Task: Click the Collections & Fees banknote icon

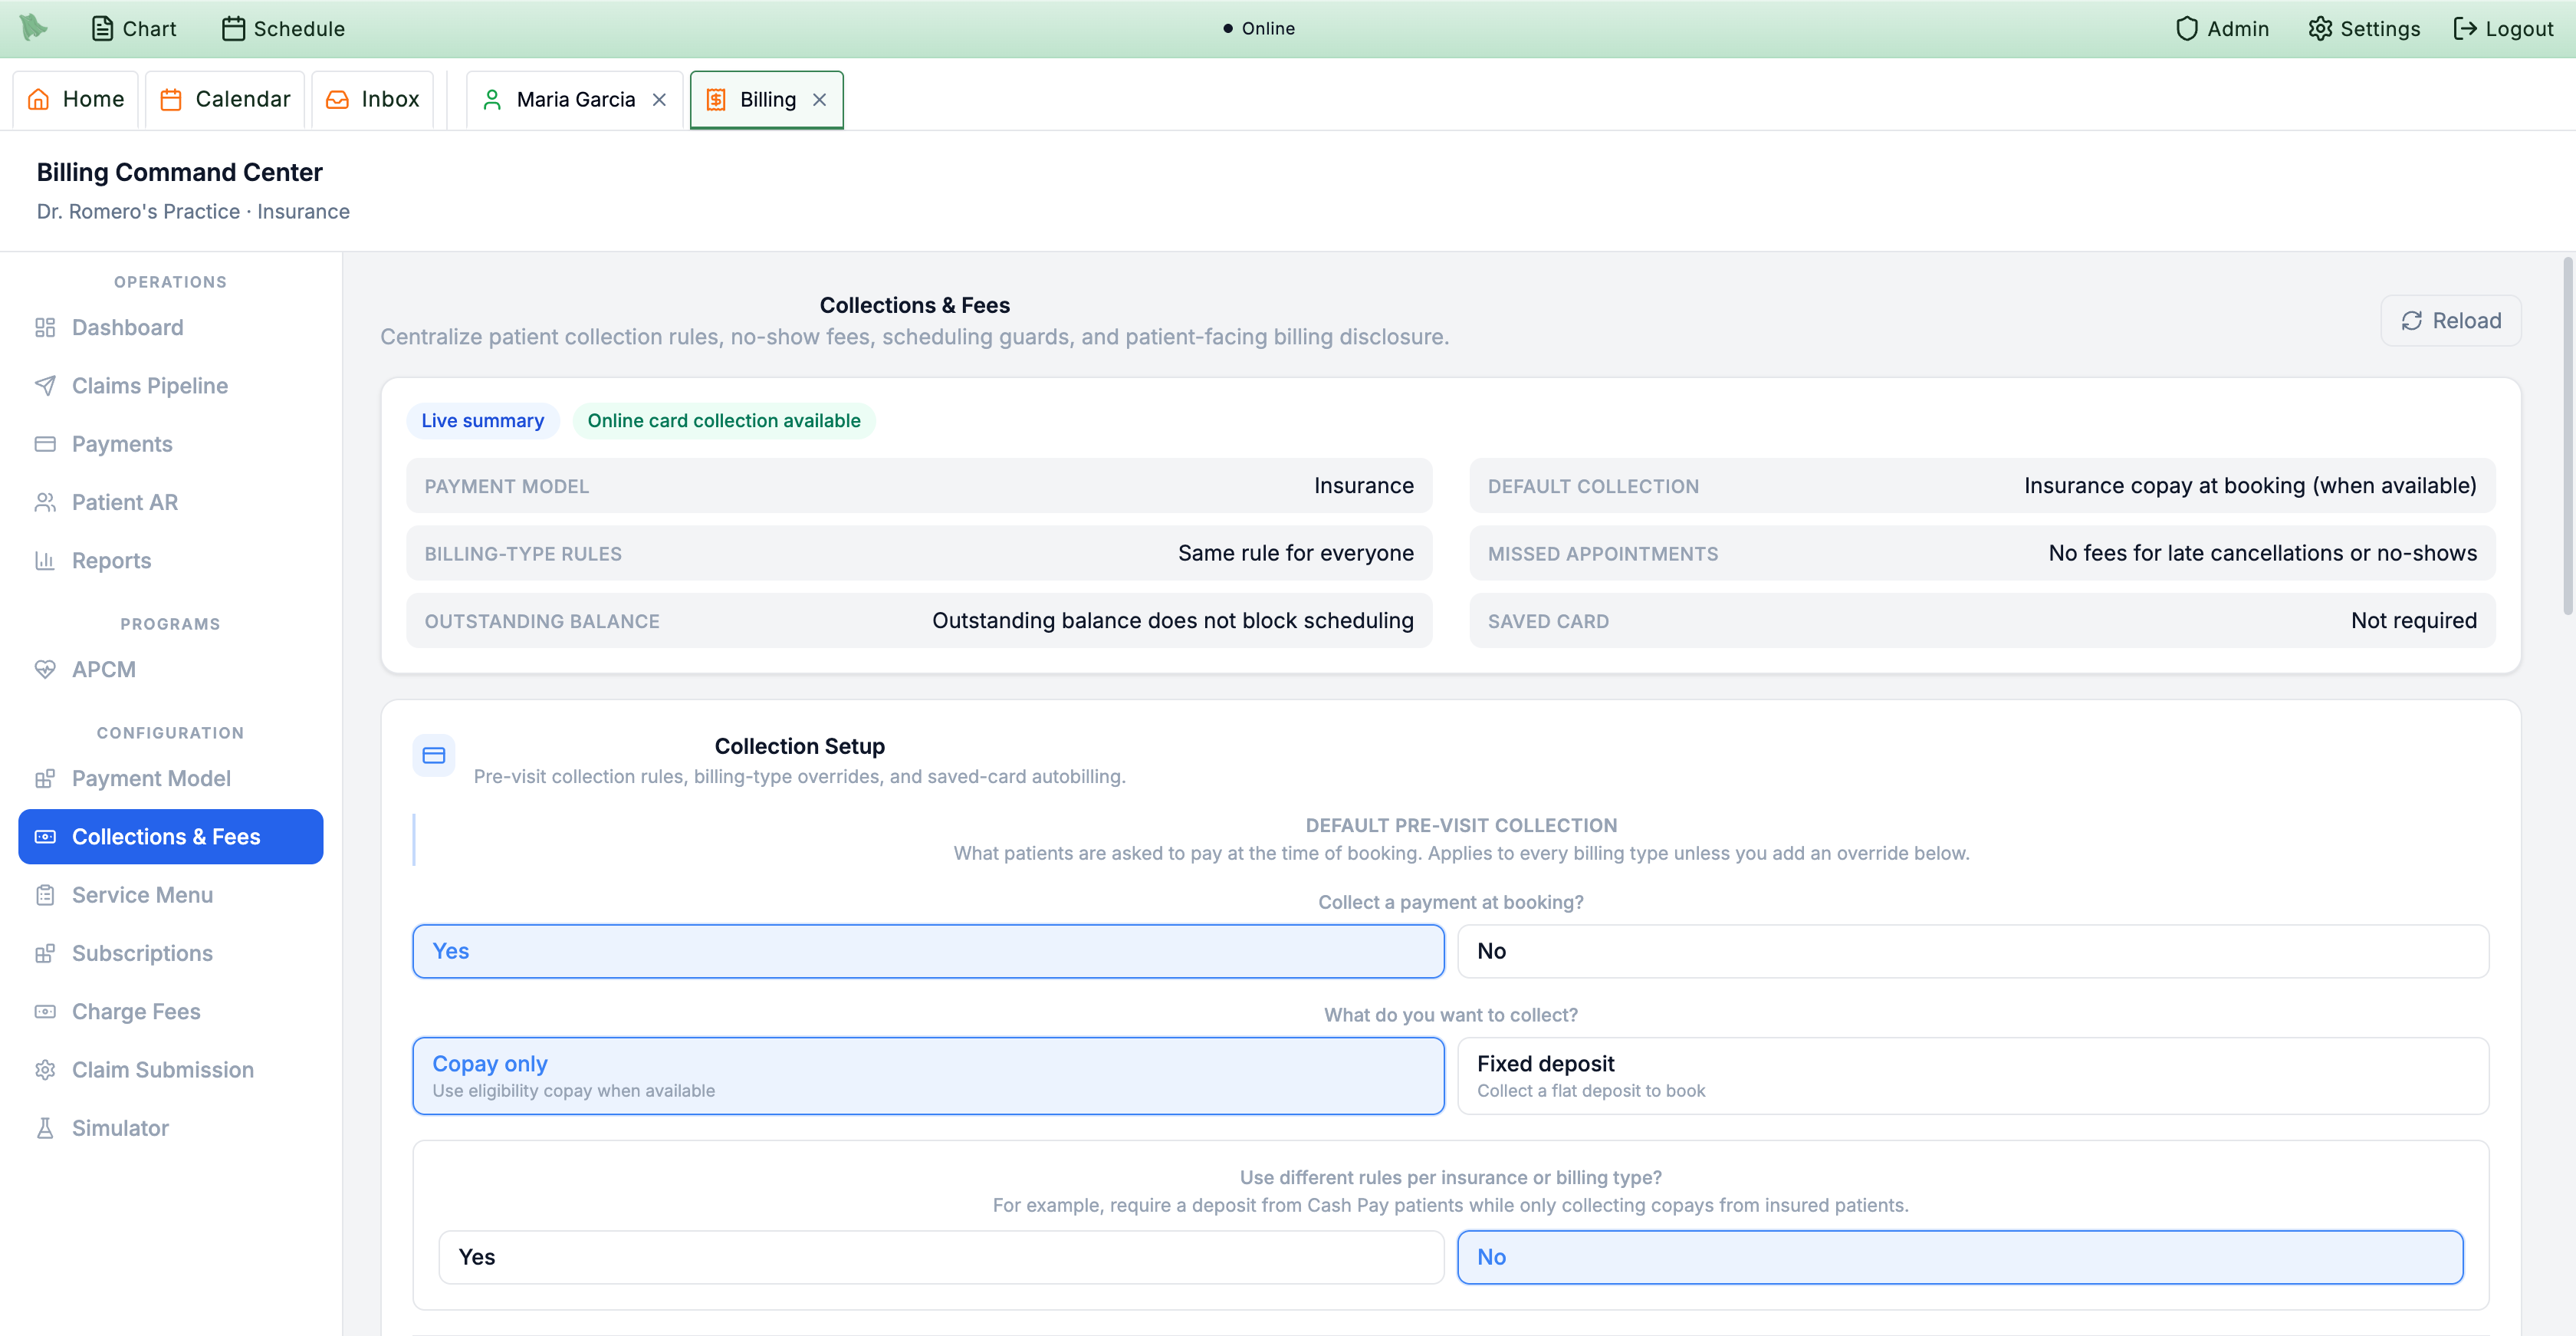Action: click(x=45, y=836)
